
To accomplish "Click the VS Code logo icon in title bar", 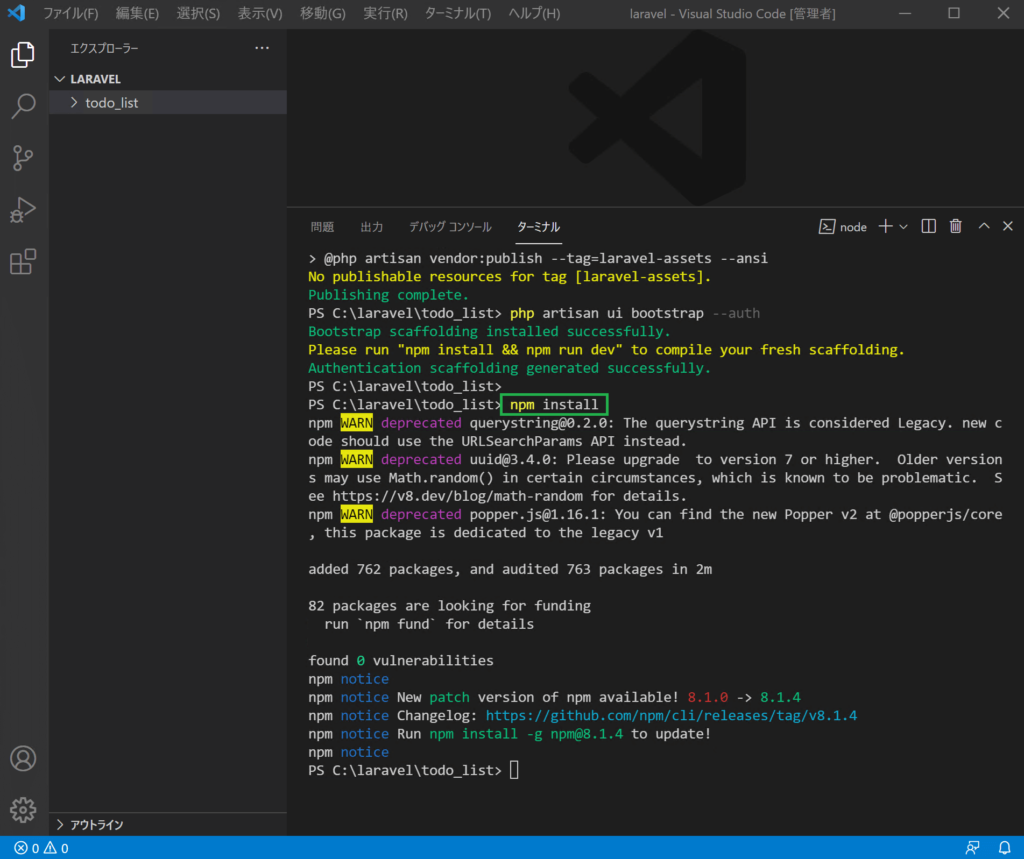I will tap(16, 13).
